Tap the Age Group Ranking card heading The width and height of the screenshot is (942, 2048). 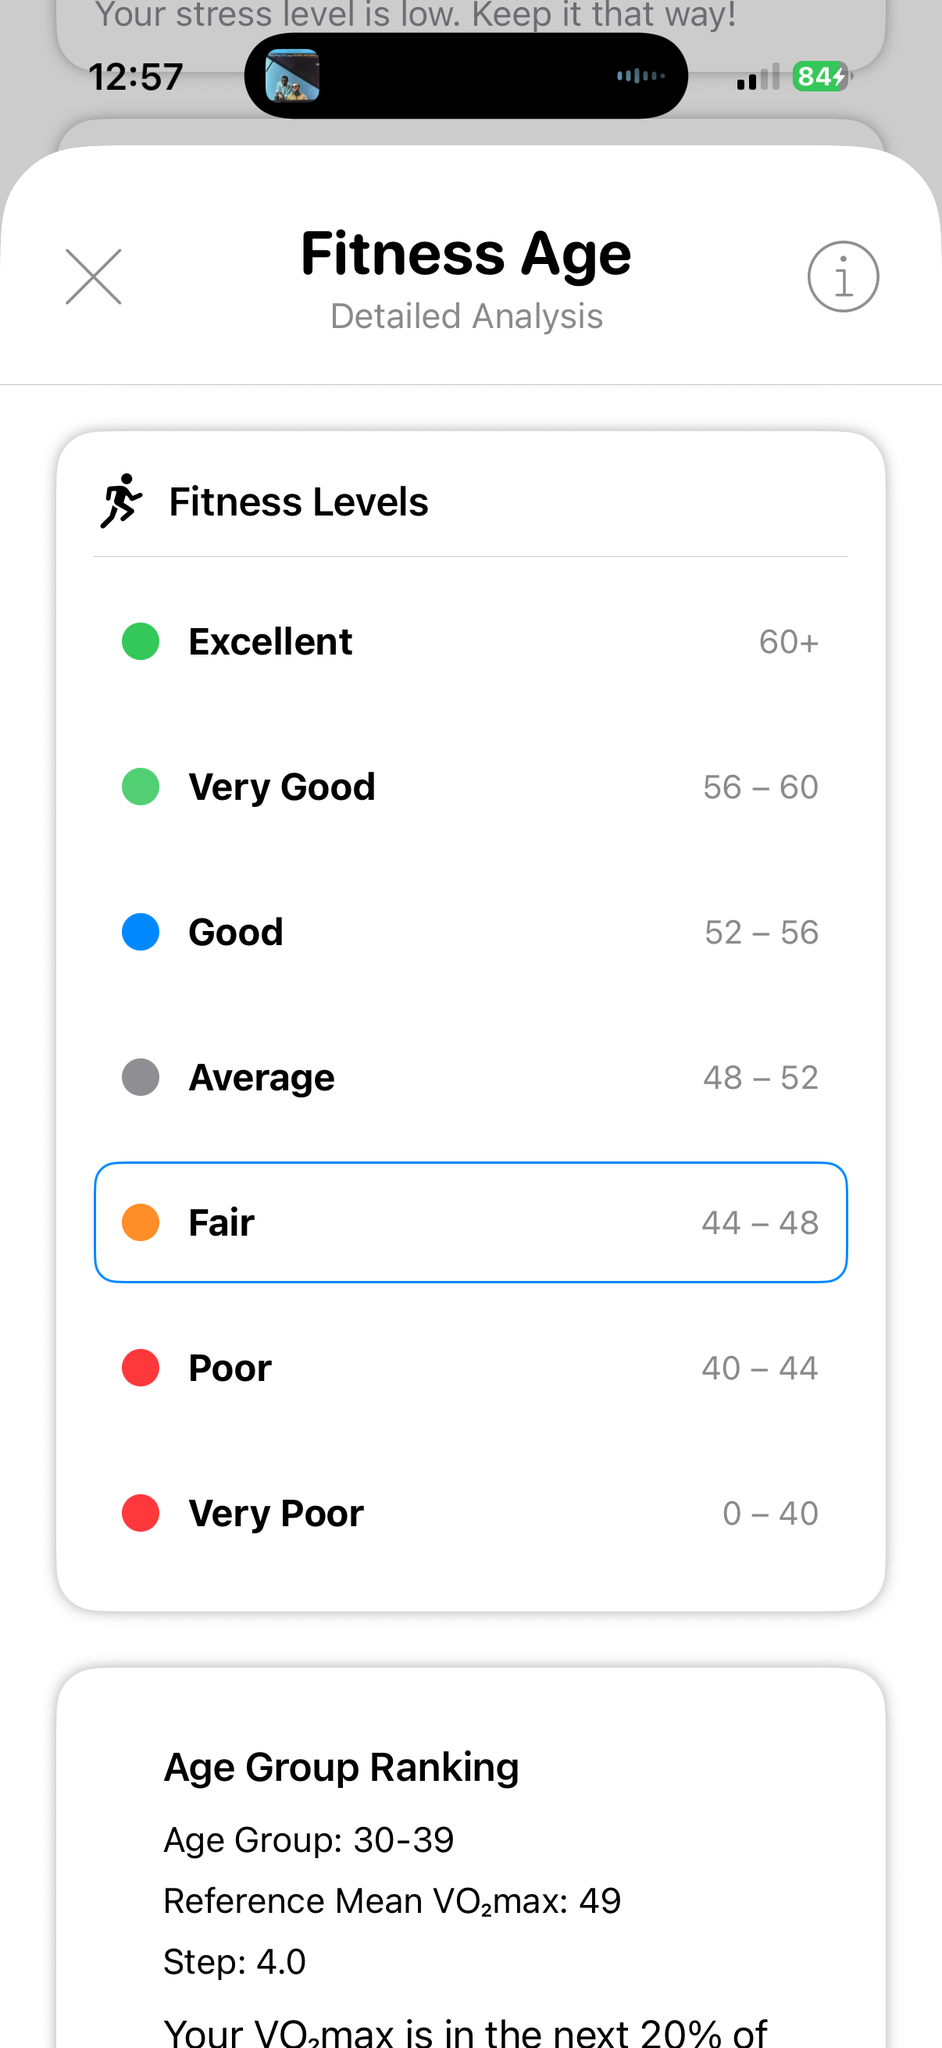(x=341, y=1767)
